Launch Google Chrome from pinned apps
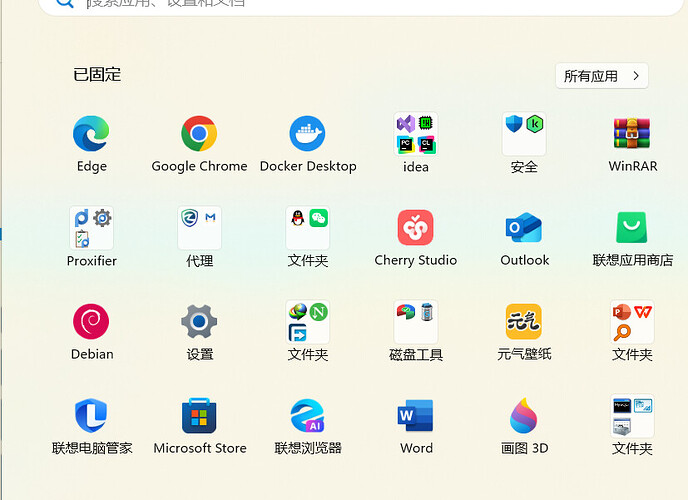The width and height of the screenshot is (688, 500). pyautogui.click(x=199, y=133)
